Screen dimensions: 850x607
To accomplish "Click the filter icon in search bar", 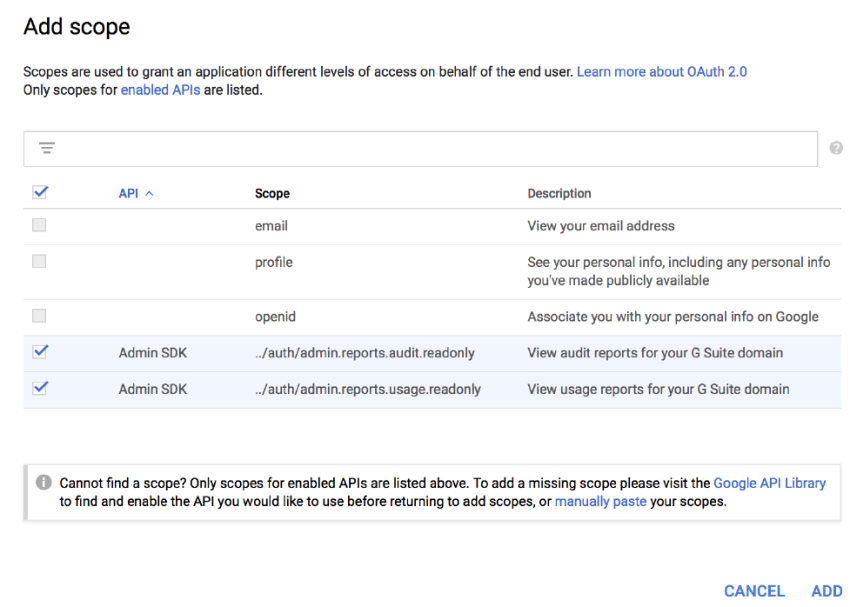I will (x=46, y=148).
